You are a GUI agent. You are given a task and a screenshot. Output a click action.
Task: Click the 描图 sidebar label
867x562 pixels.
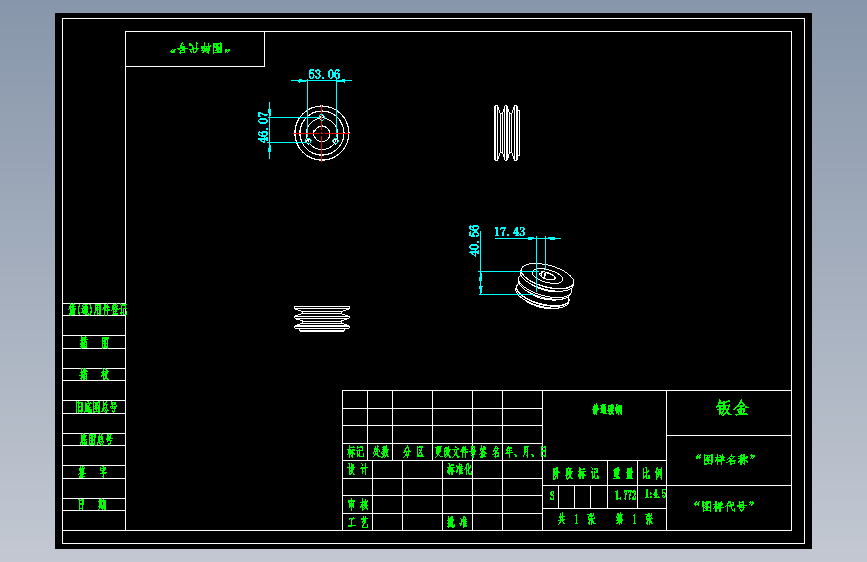pos(94,342)
